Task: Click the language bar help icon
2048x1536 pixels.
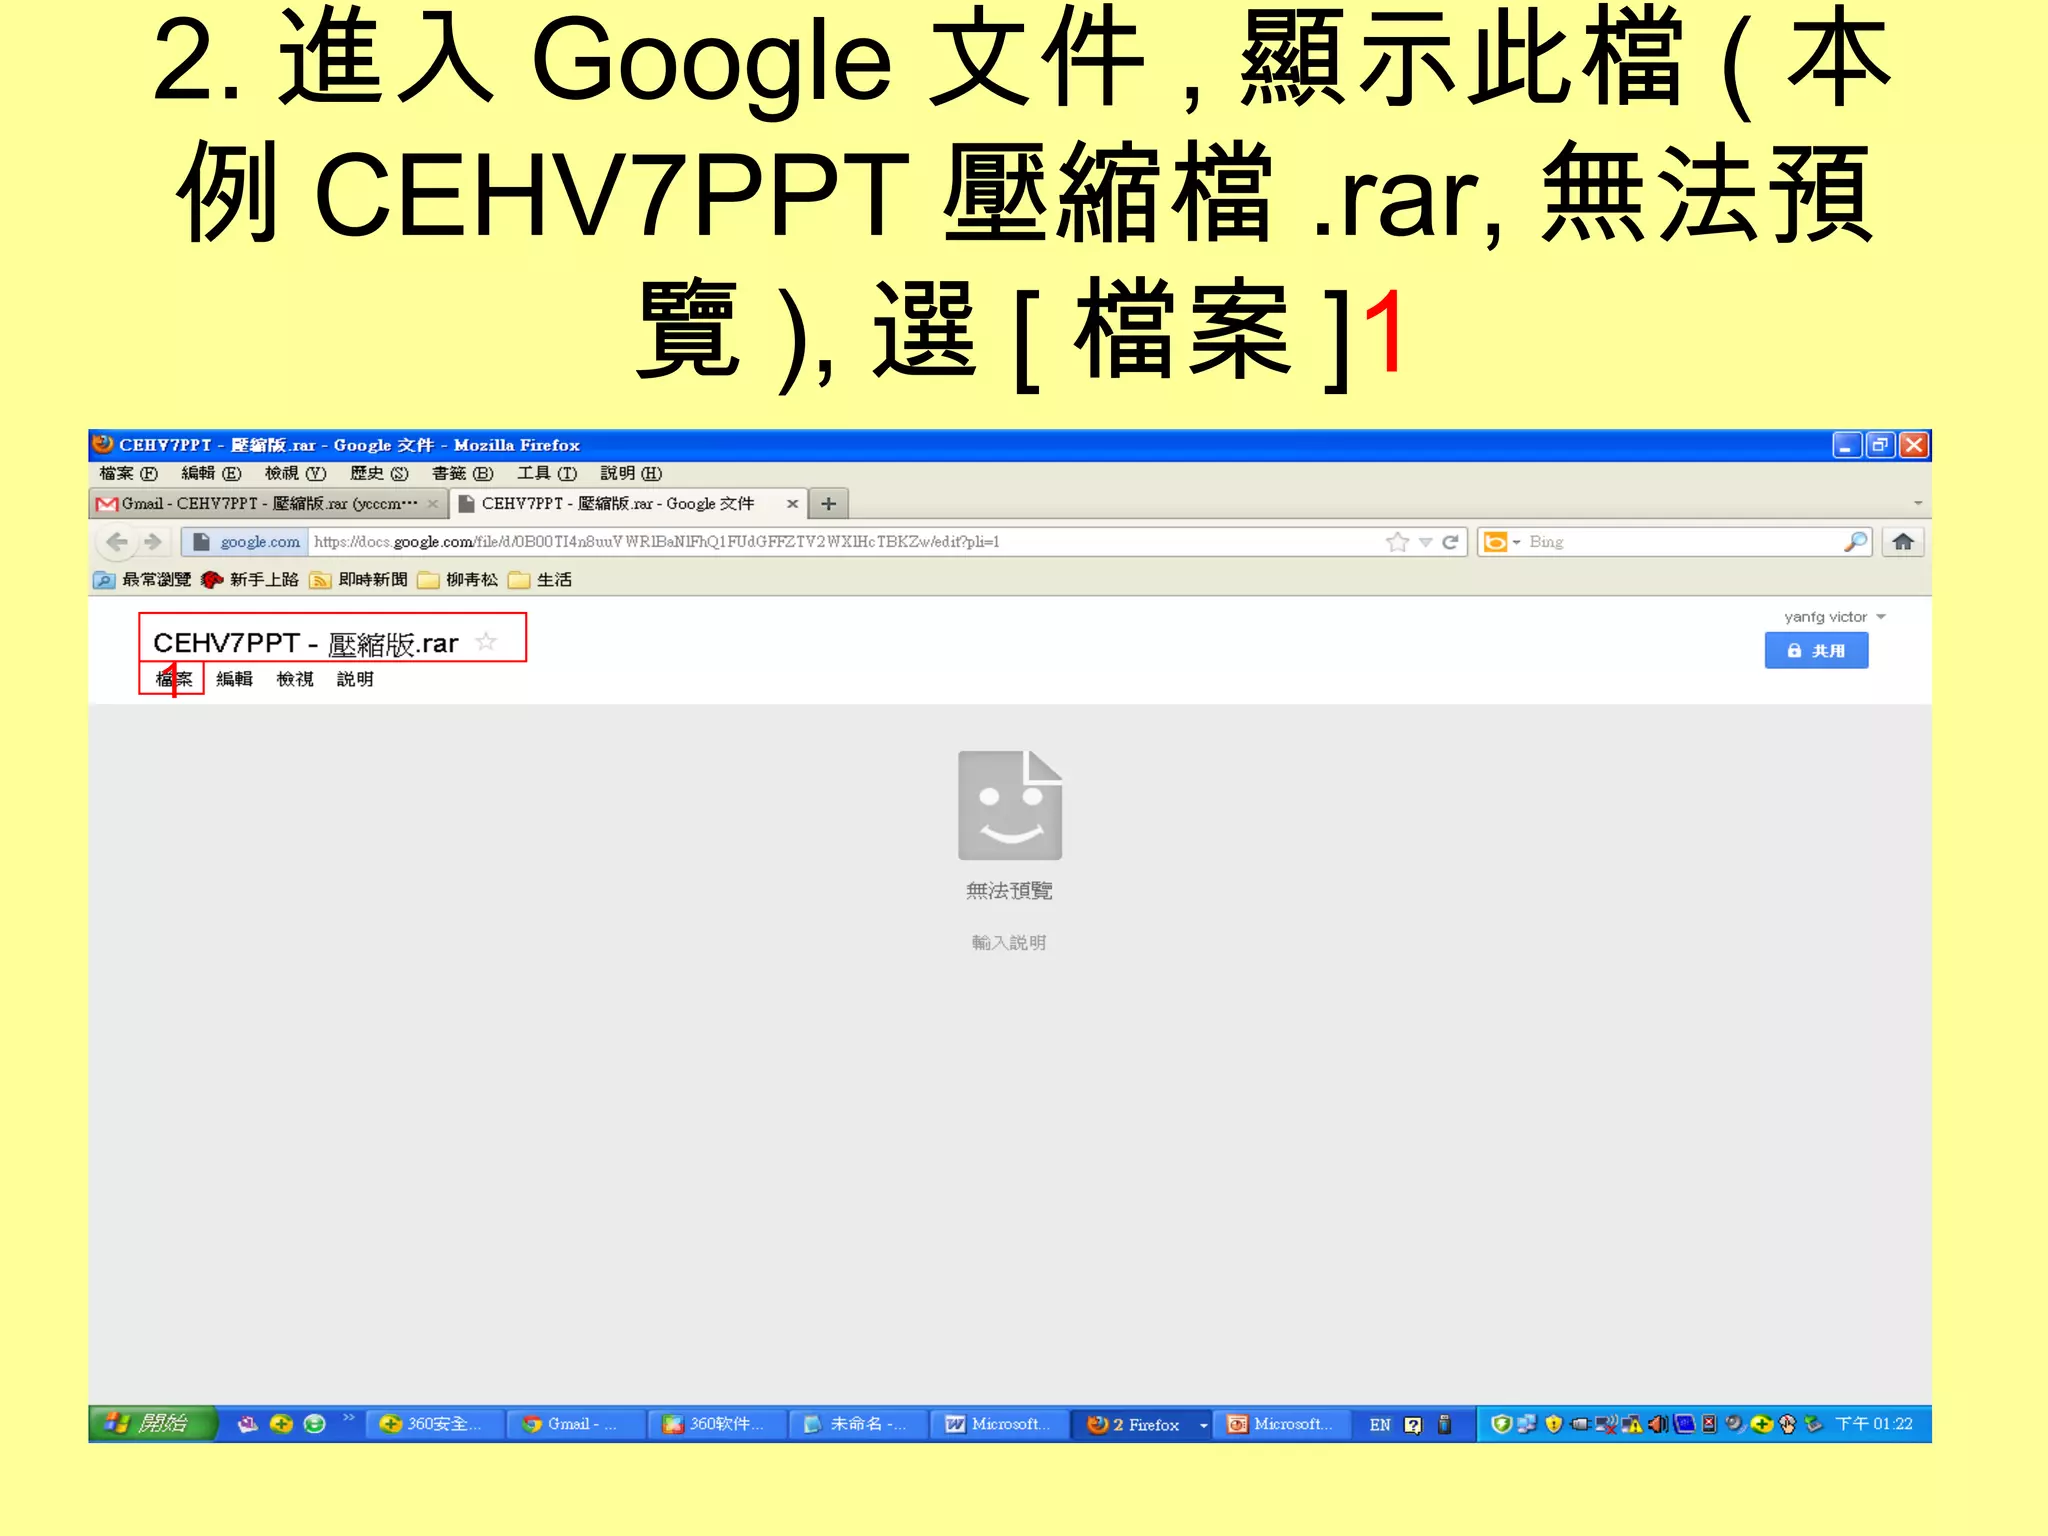Action: [x=1413, y=1425]
